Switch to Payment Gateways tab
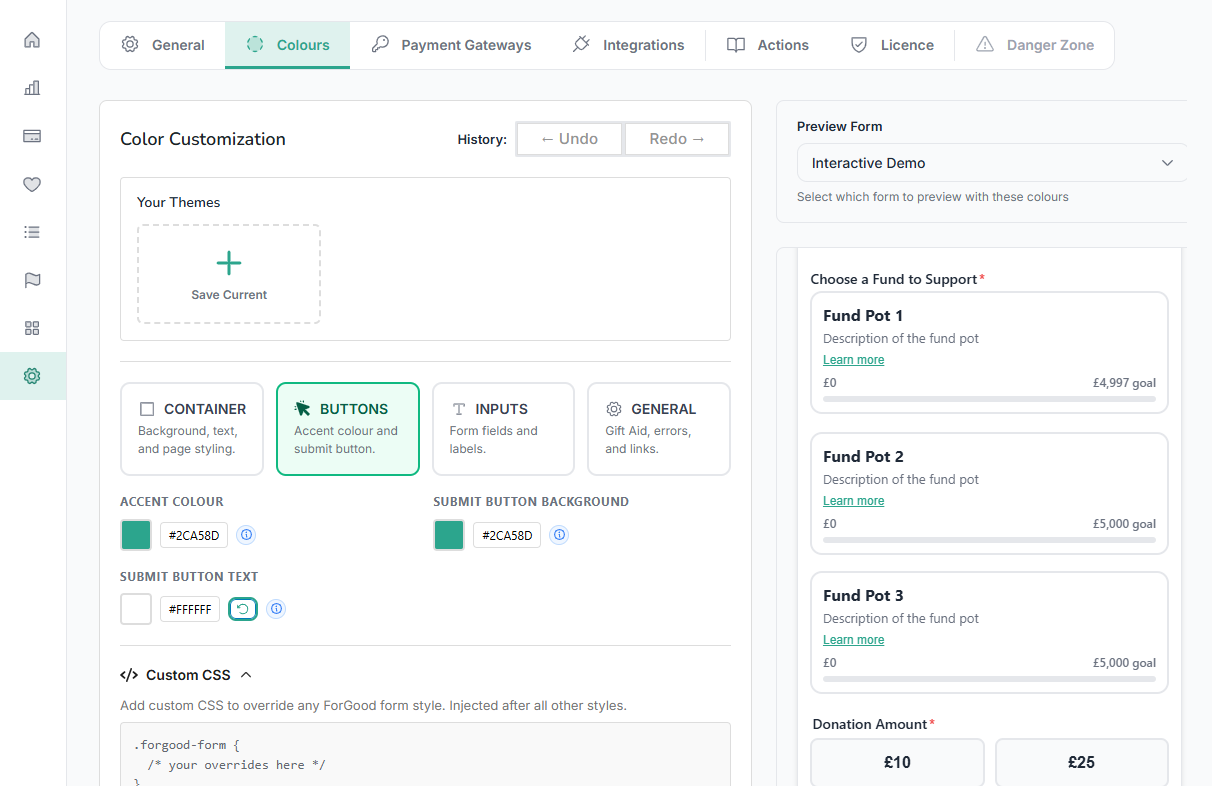The image size is (1212, 786). 451,45
